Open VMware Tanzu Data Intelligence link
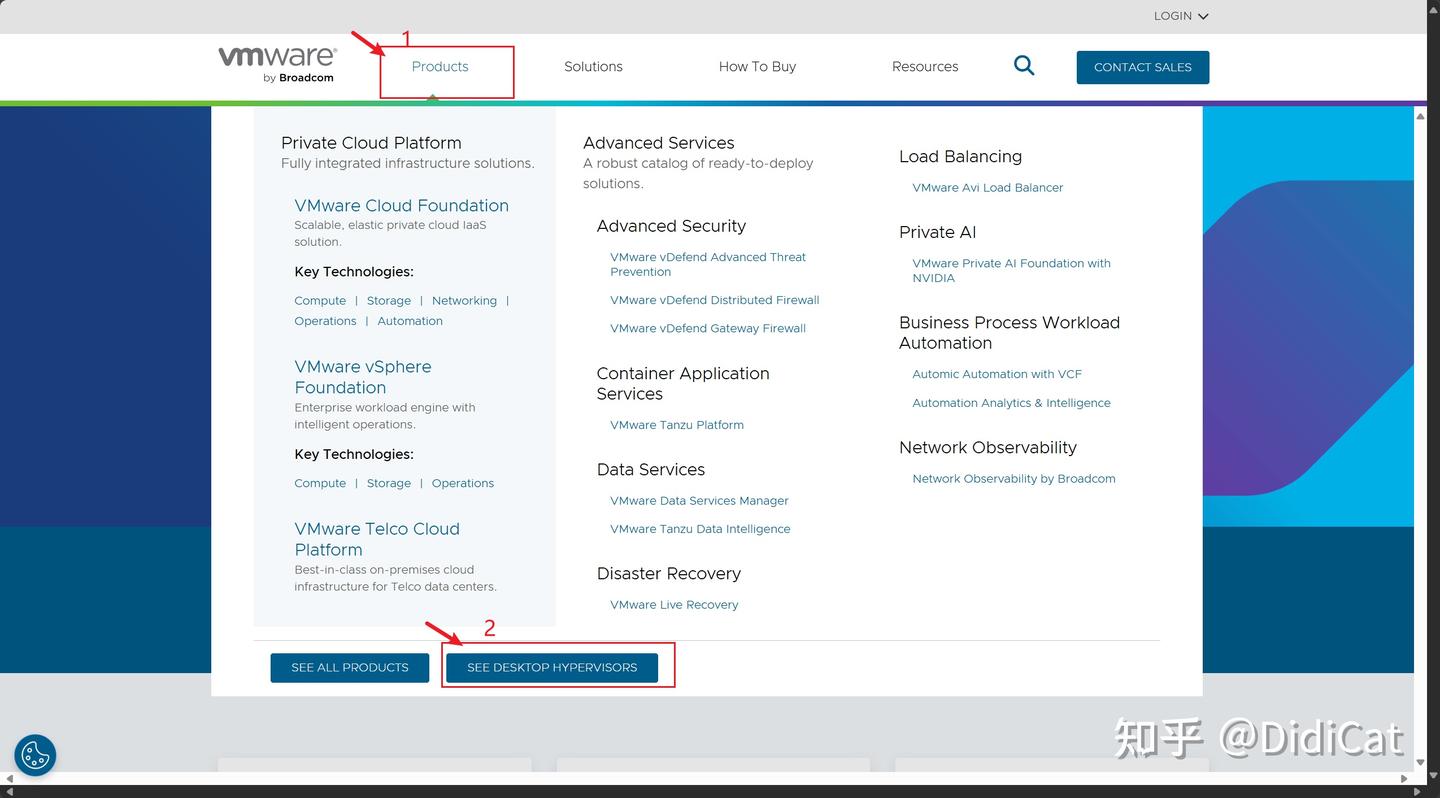1440x798 pixels. coord(700,529)
